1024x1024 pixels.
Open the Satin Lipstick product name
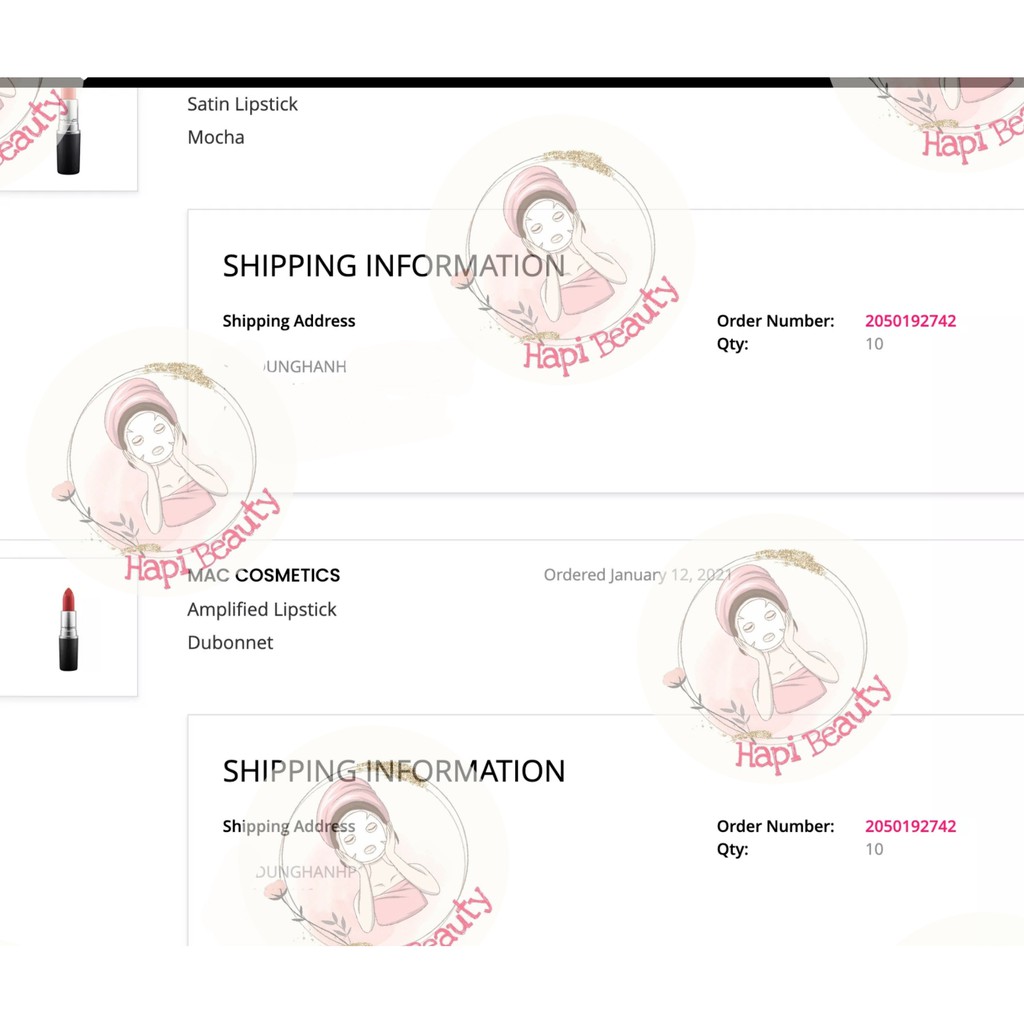[x=242, y=104]
